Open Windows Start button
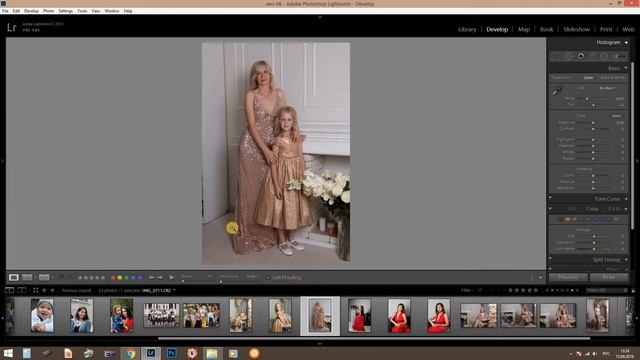 tap(8, 353)
